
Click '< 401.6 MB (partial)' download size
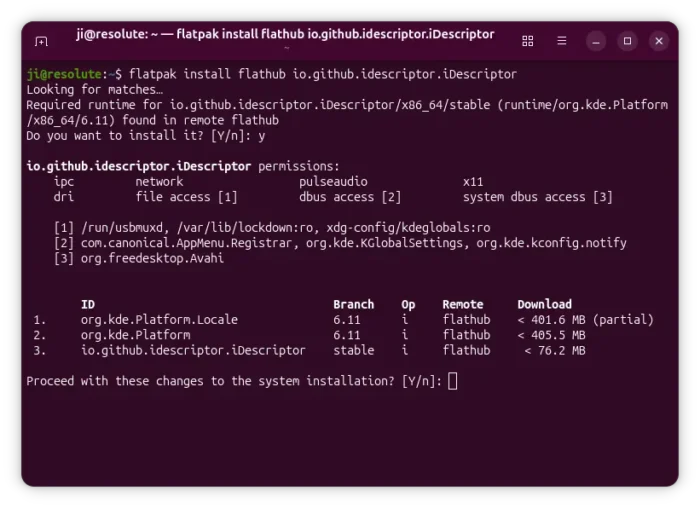(585, 320)
